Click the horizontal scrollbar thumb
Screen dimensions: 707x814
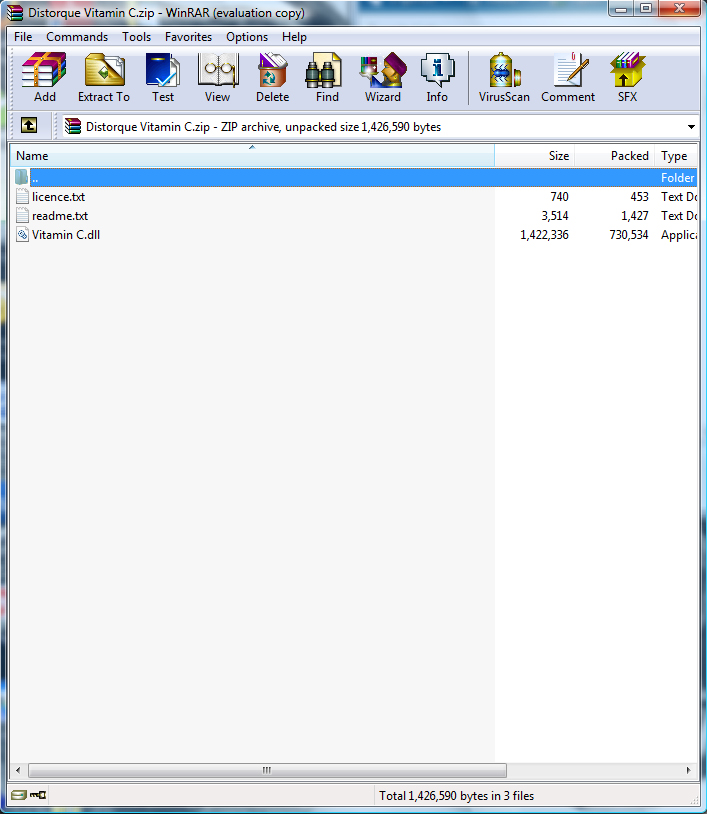coord(267,770)
